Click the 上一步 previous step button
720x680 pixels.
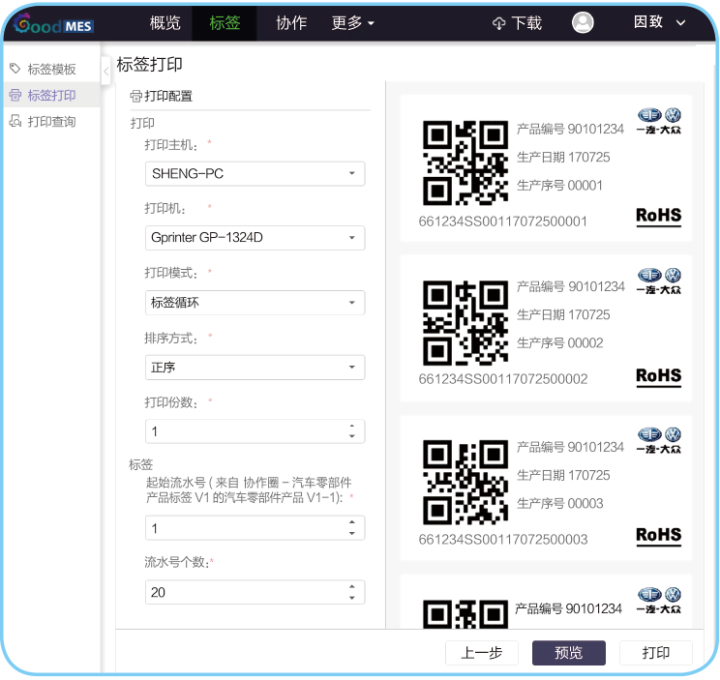point(482,652)
